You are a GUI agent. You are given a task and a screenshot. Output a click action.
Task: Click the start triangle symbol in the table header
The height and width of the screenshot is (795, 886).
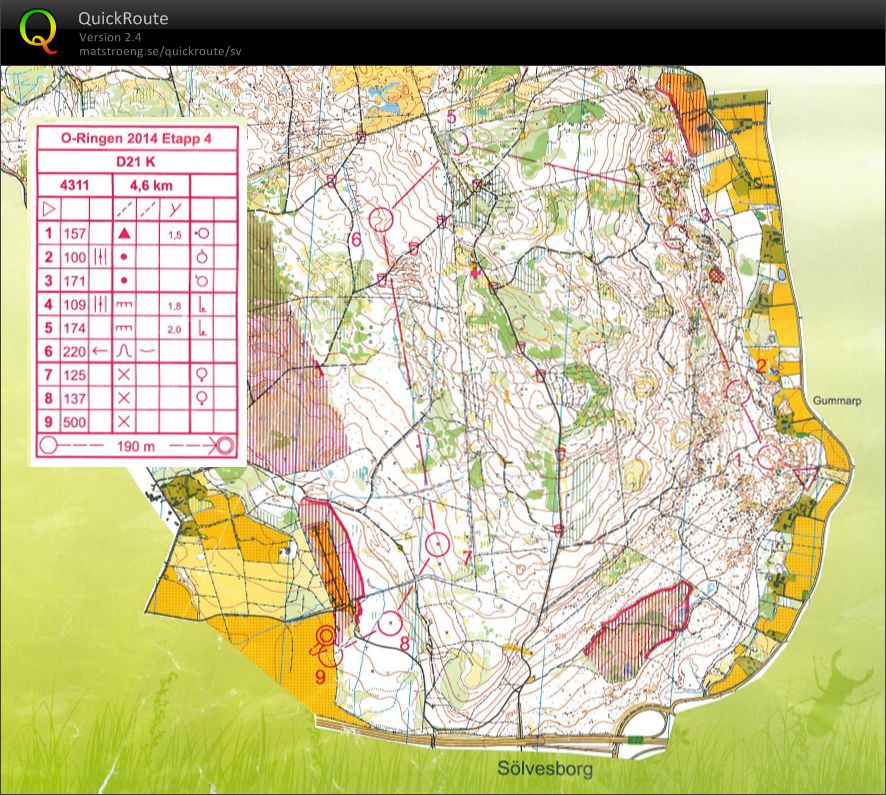(49, 210)
